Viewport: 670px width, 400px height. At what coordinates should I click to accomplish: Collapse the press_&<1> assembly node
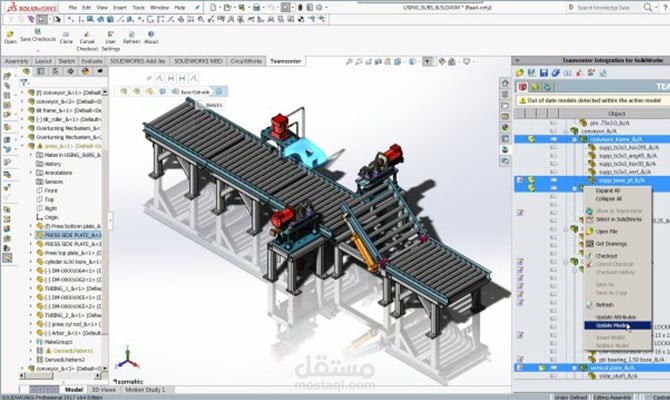(x=22, y=146)
